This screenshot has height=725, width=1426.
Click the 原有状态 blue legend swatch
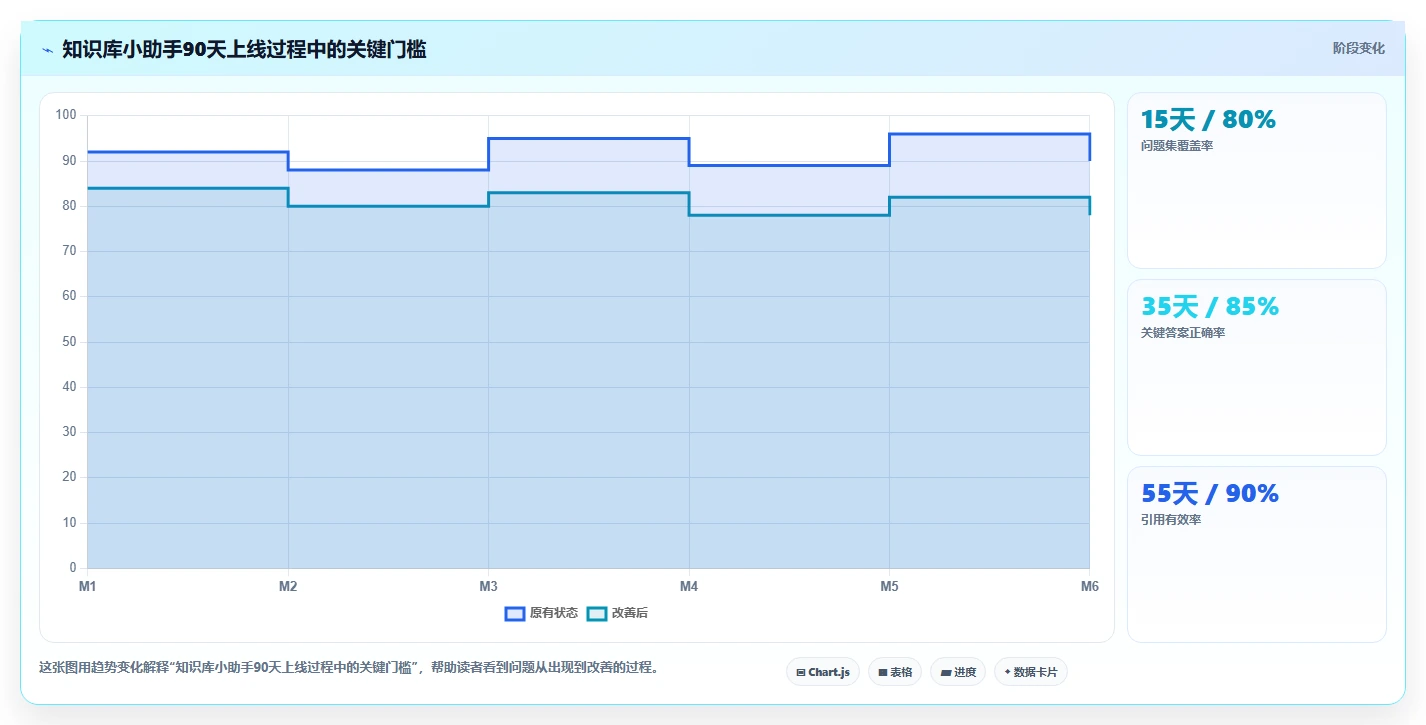(x=515, y=613)
